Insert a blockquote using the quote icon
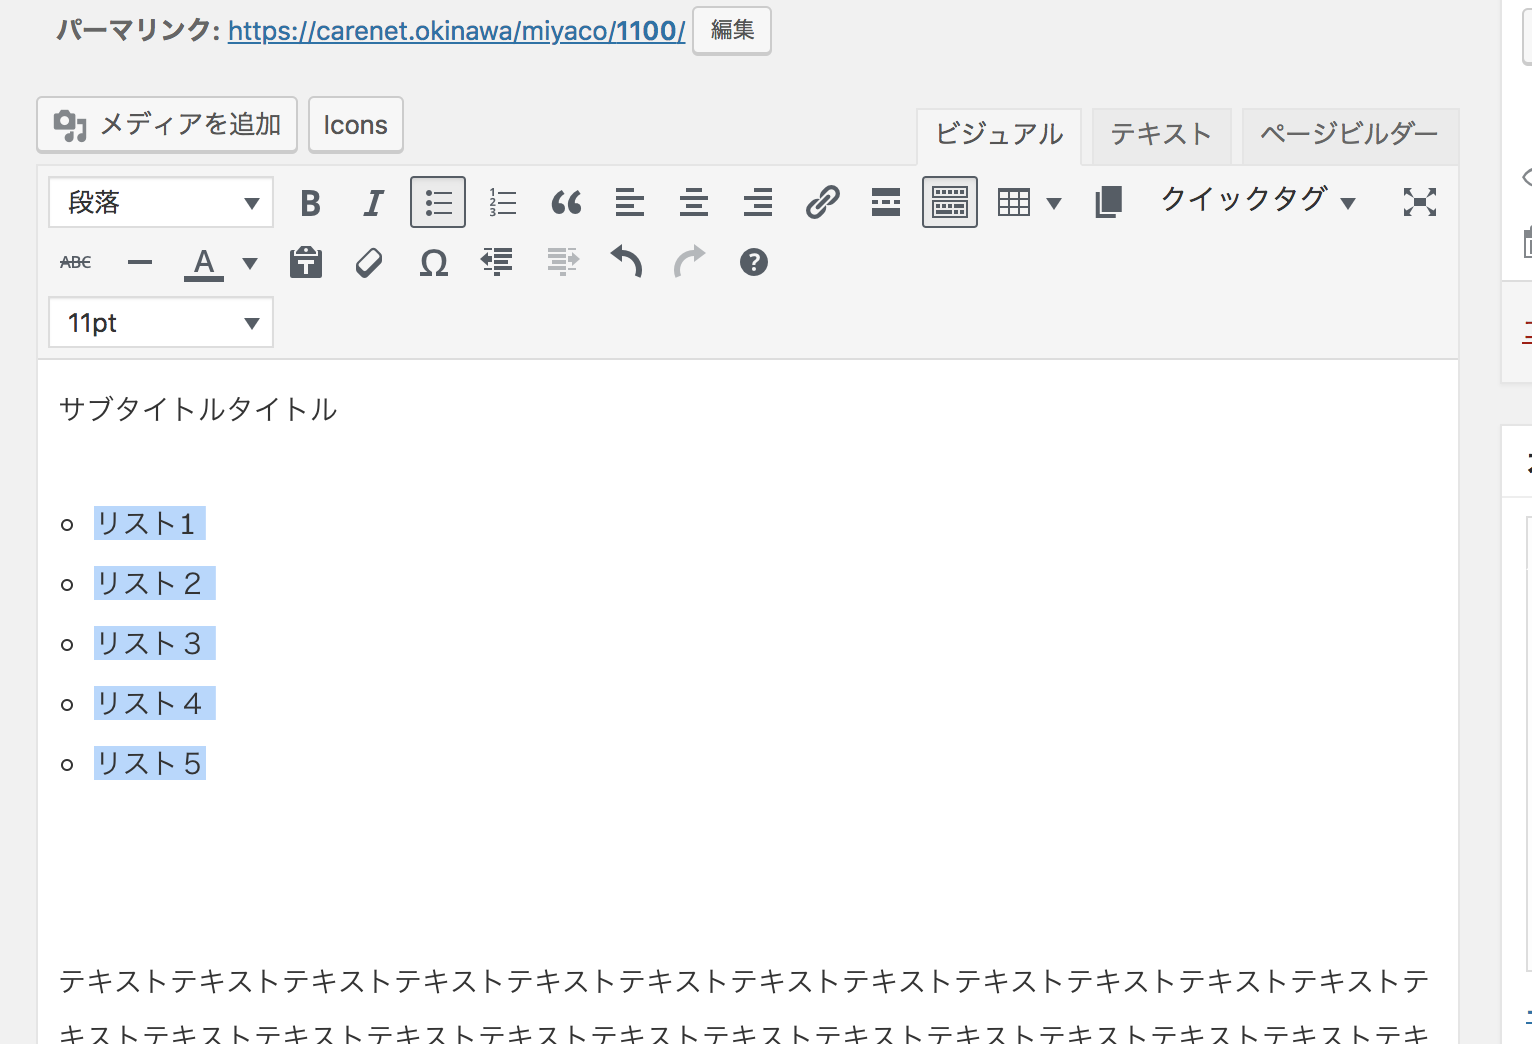The width and height of the screenshot is (1532, 1044). 566,203
